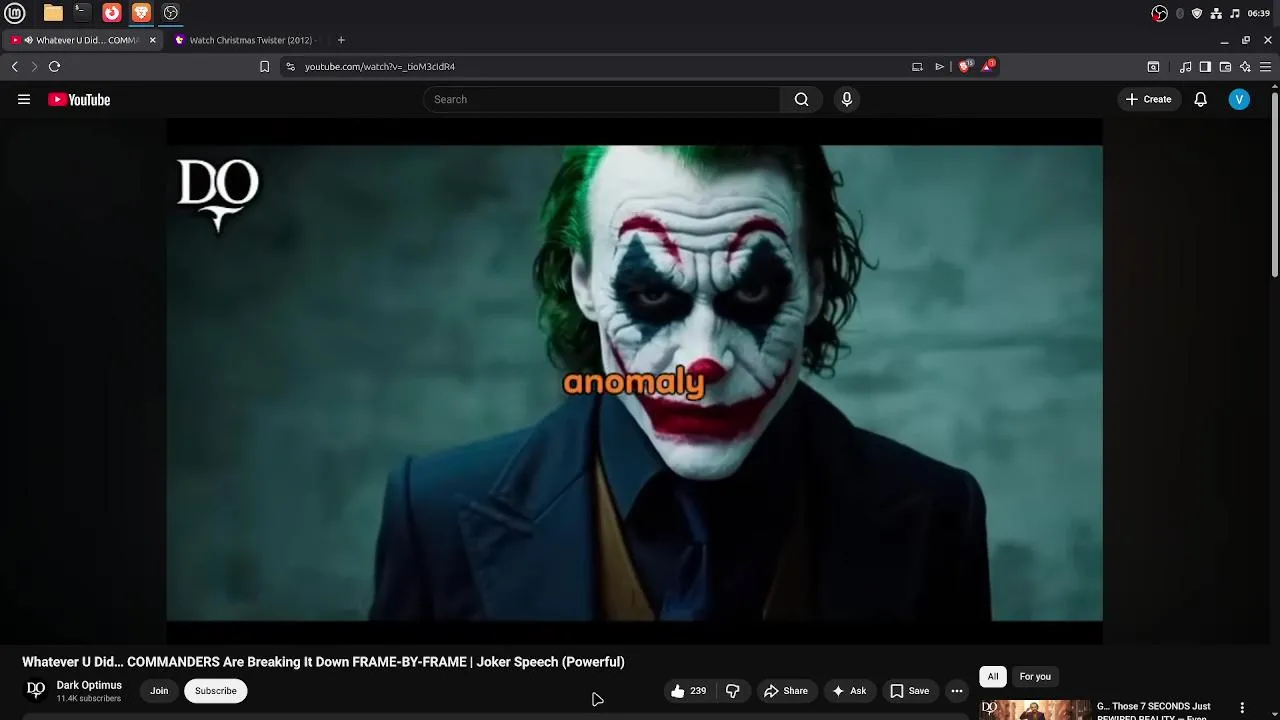Open the Brave browser panel icon
The height and width of the screenshot is (720, 1280).
(141, 13)
